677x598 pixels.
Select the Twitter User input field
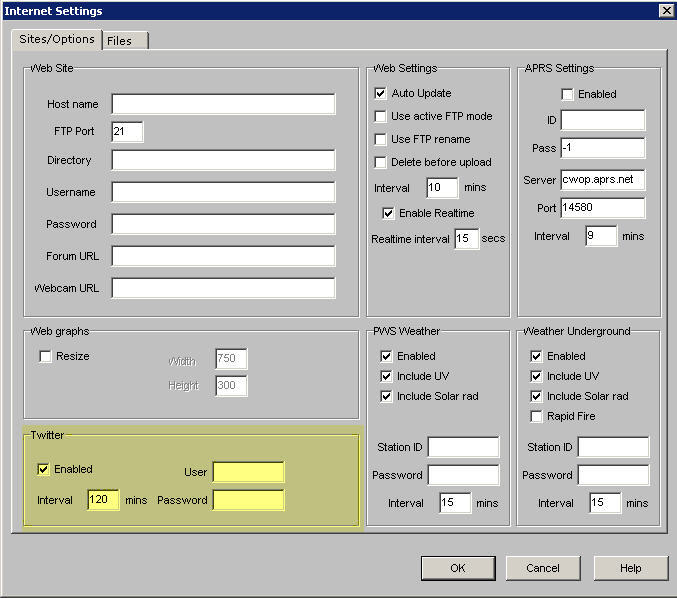[x=248, y=472]
